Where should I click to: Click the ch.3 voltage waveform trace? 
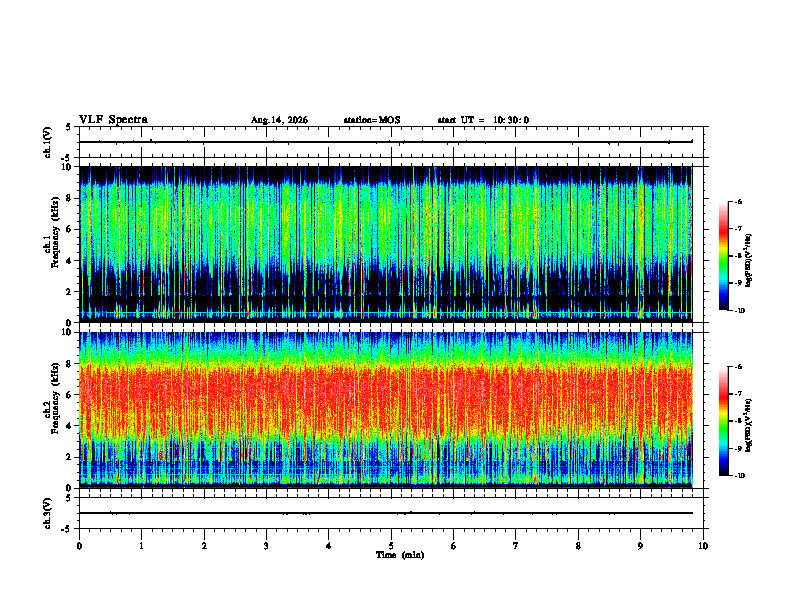tap(386, 513)
